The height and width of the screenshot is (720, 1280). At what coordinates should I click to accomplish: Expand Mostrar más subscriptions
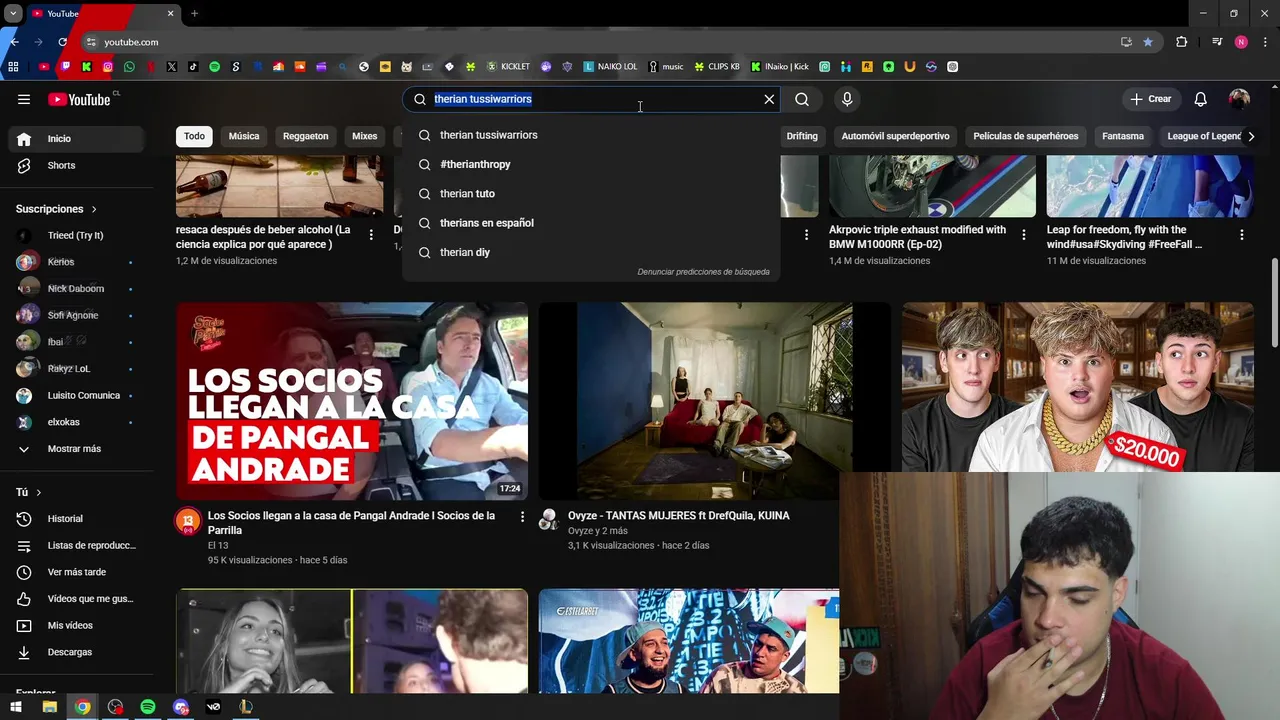pos(75,449)
